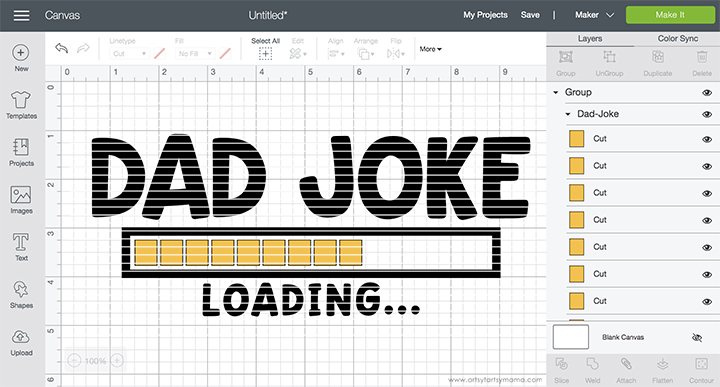Screen dimensions: 720x387
Task: Redo the last action
Action: pos(83,48)
